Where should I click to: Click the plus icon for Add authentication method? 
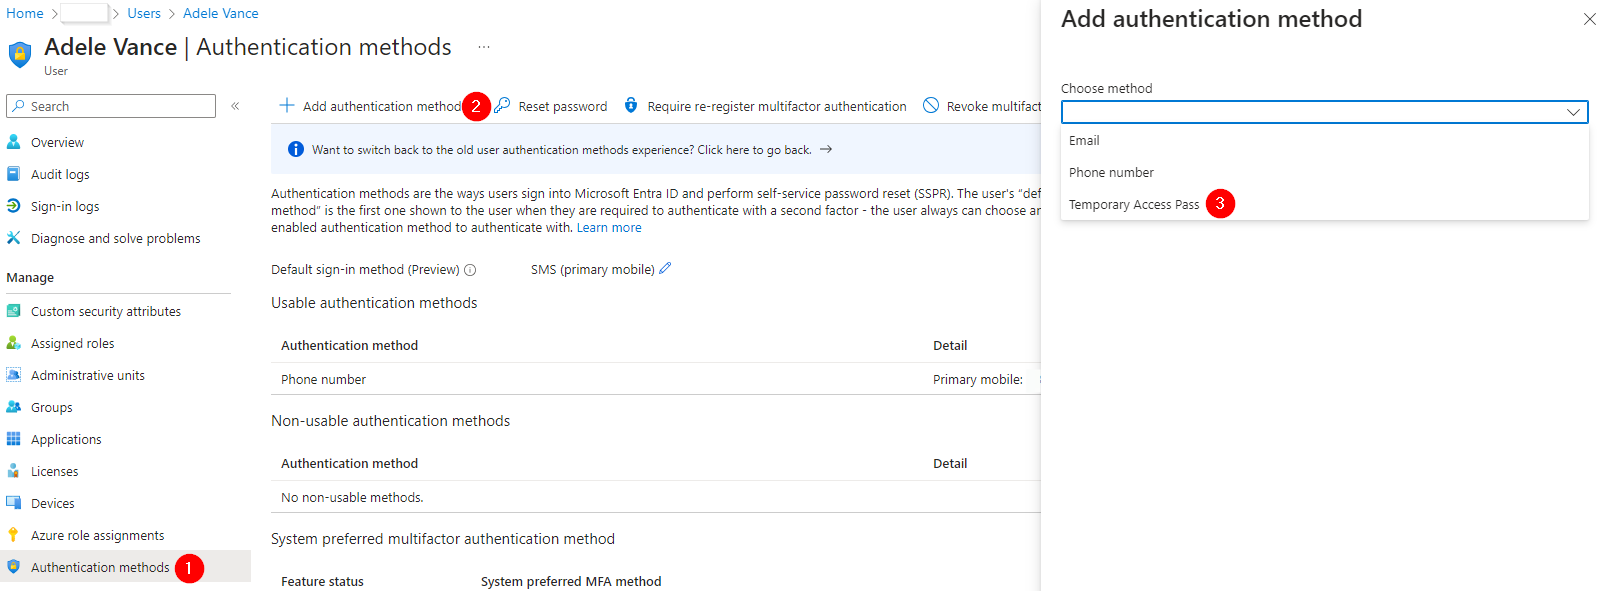click(287, 105)
